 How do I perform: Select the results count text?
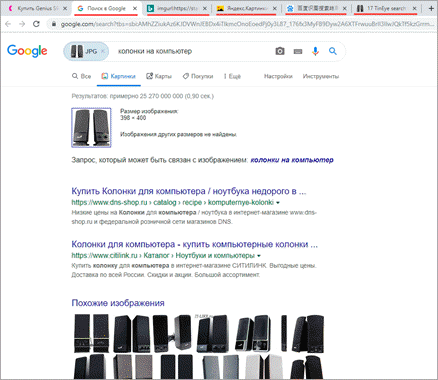pyautogui.click(x=142, y=96)
